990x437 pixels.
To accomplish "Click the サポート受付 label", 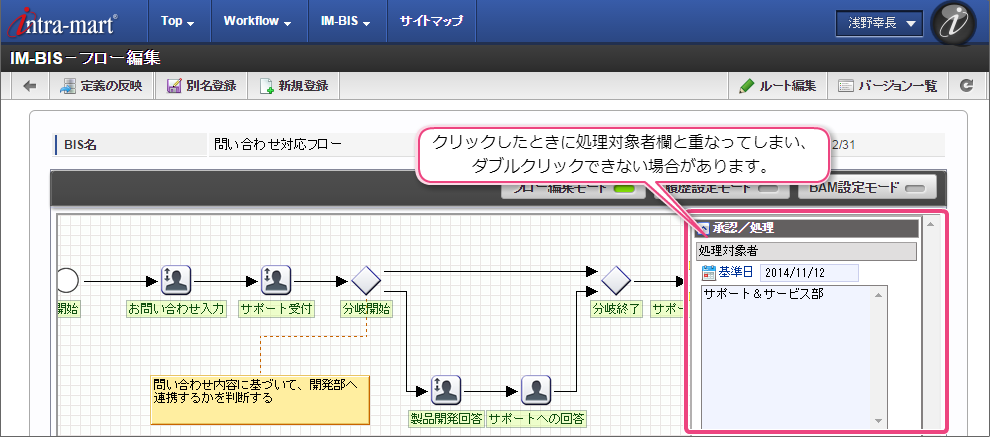I will pyautogui.click(x=277, y=310).
